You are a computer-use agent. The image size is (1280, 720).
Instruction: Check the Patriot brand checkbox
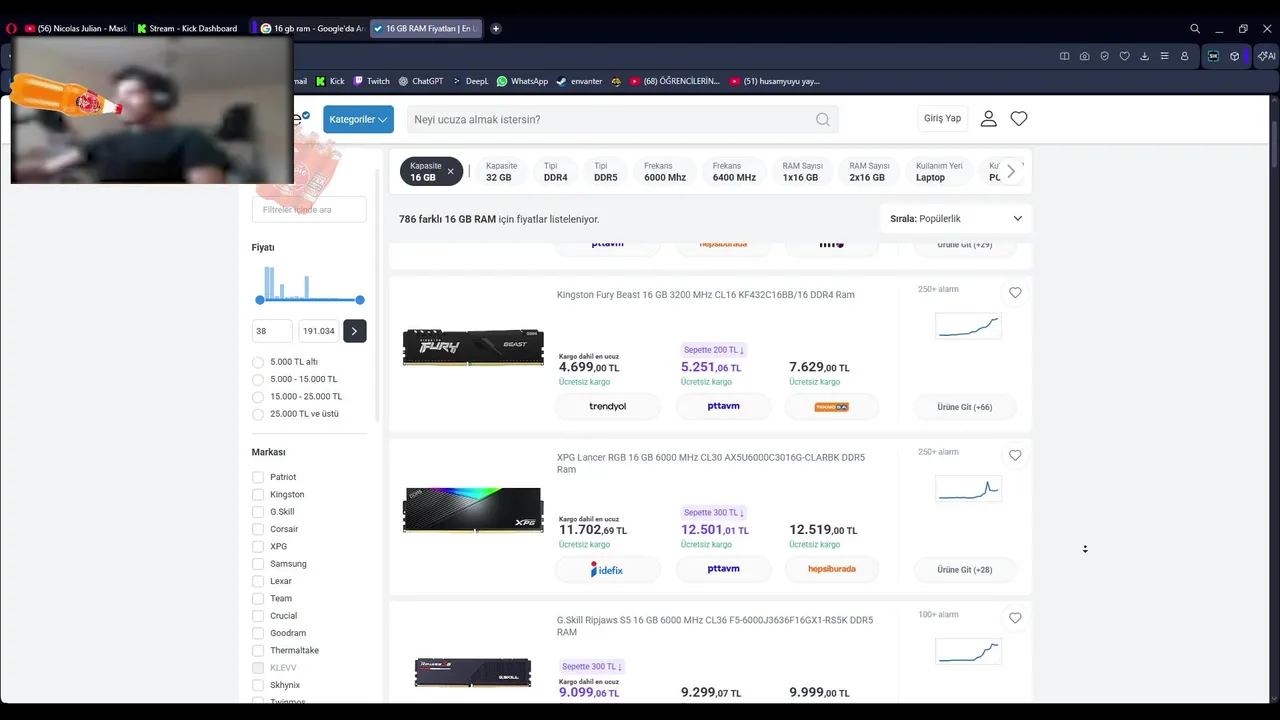click(x=258, y=477)
